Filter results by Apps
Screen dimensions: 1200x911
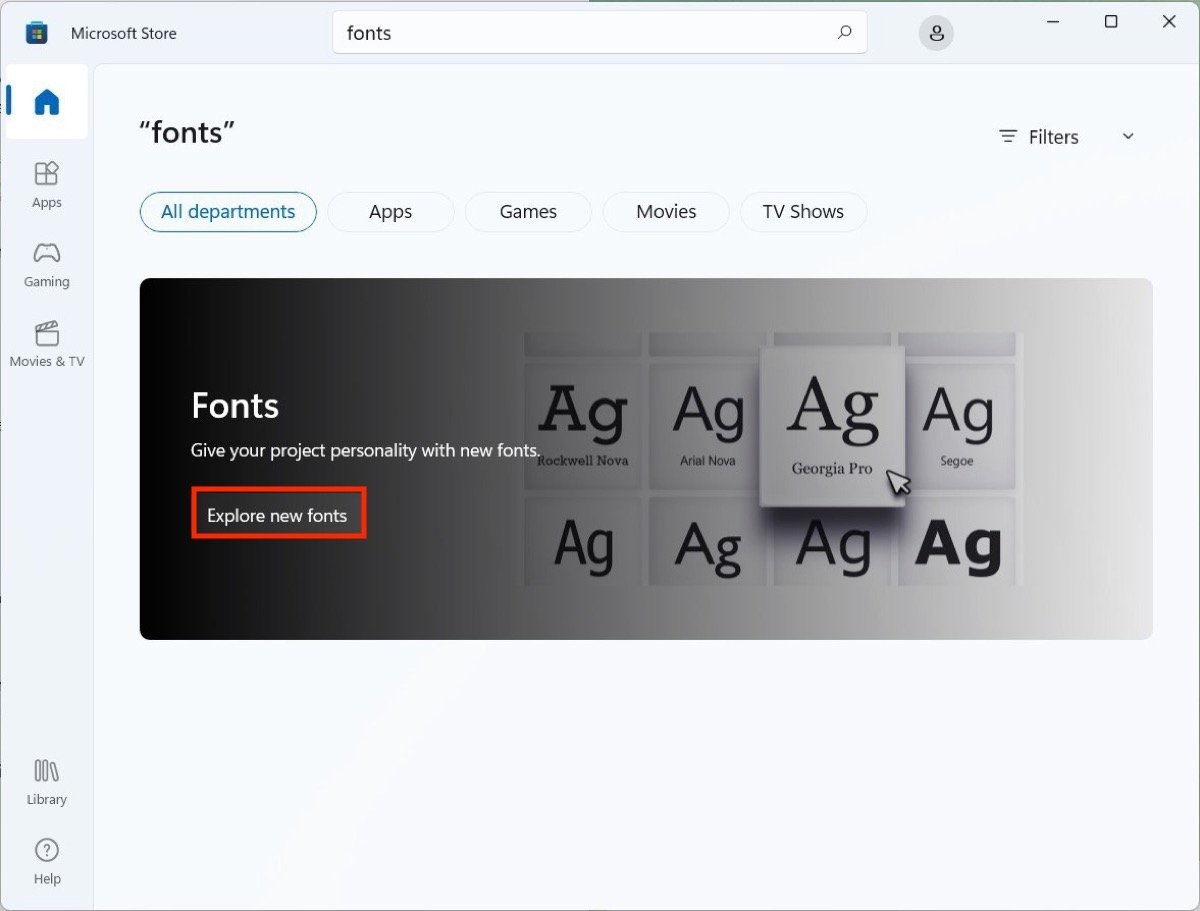[391, 212]
